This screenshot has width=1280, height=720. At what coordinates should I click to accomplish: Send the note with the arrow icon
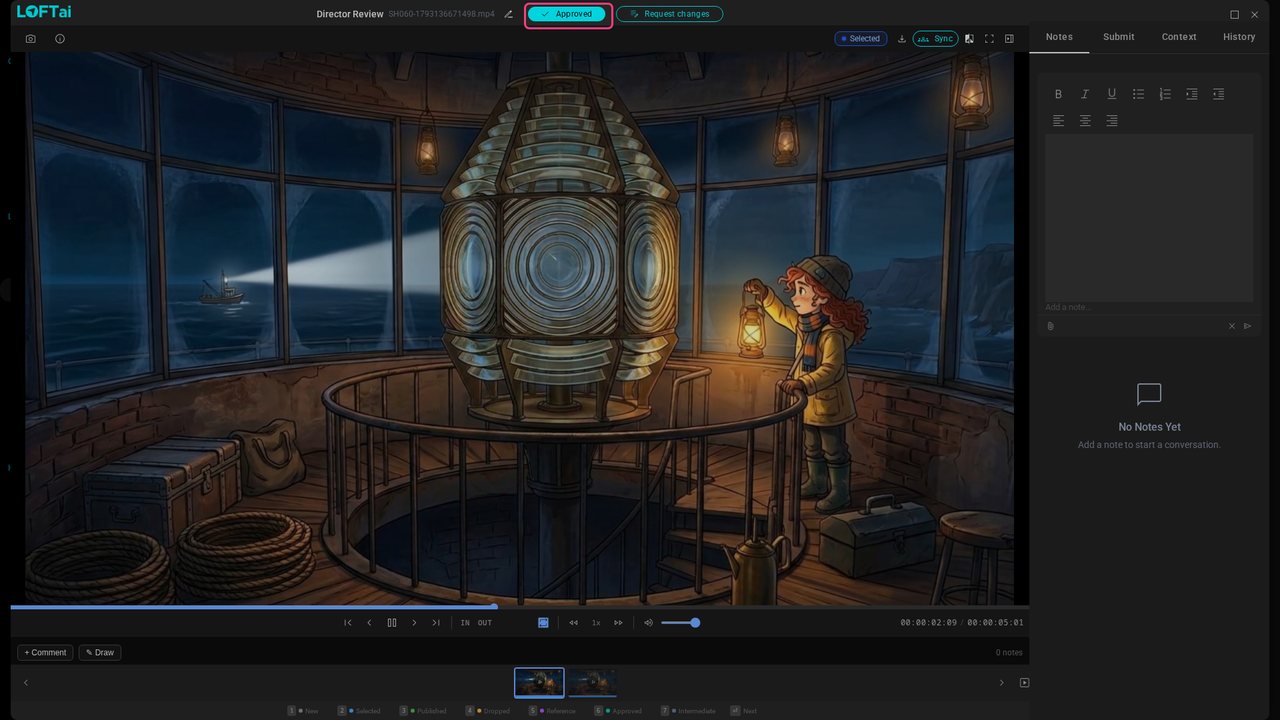click(x=1248, y=326)
